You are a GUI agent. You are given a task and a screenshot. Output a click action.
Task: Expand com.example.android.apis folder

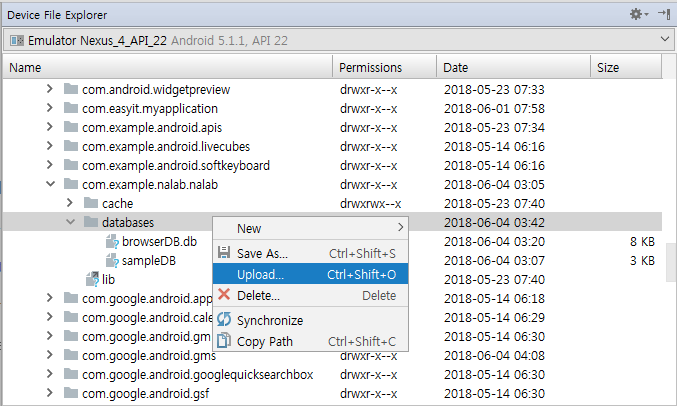click(x=50, y=127)
